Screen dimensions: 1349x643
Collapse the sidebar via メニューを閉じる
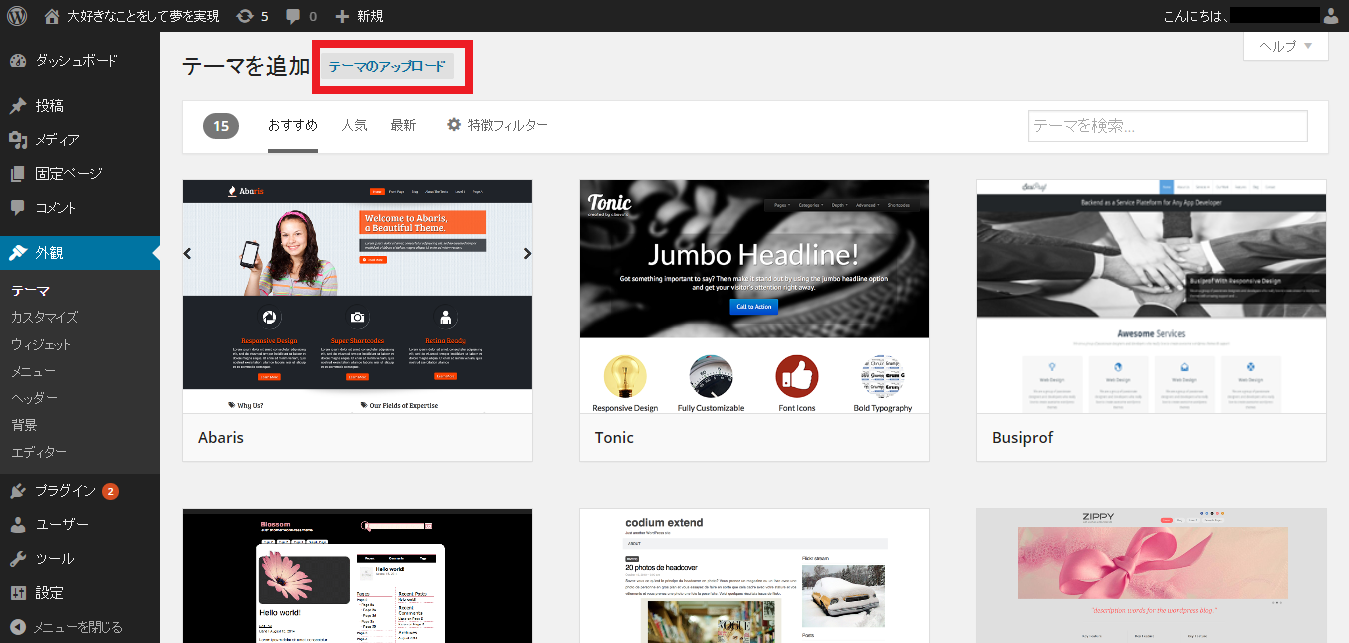(80, 627)
